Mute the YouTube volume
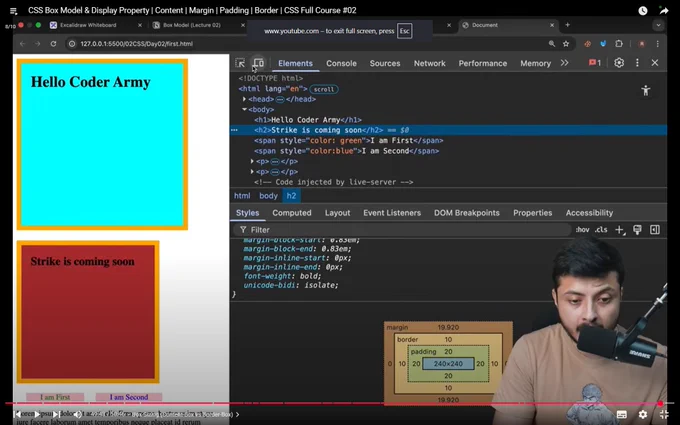Image resolution: width=680 pixels, height=425 pixels. click(x=77, y=414)
